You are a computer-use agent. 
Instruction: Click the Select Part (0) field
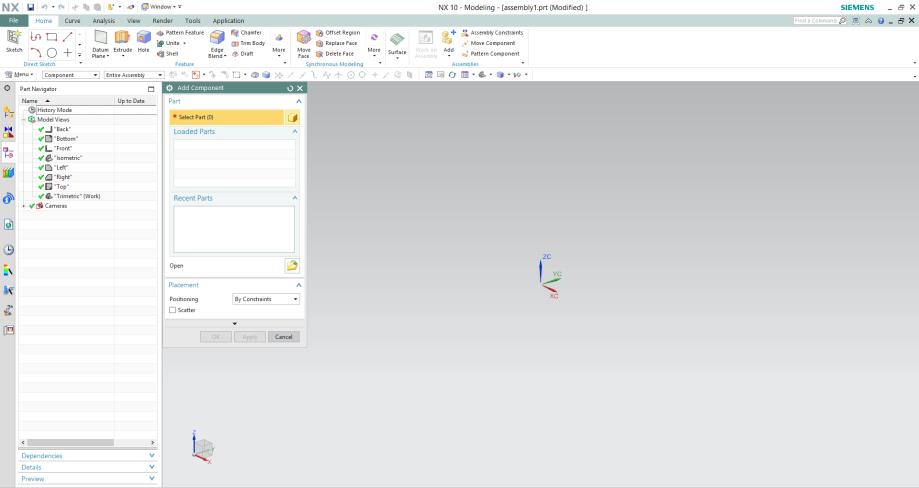point(227,117)
